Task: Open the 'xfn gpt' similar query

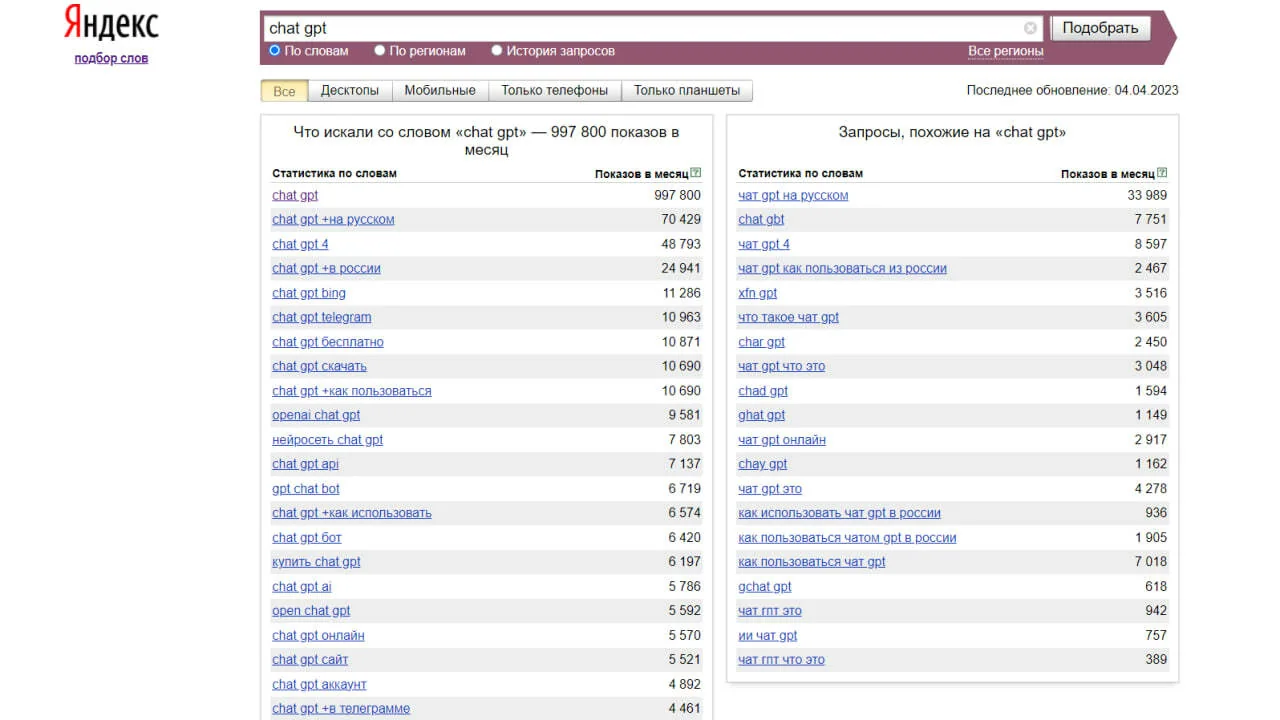Action: (757, 293)
